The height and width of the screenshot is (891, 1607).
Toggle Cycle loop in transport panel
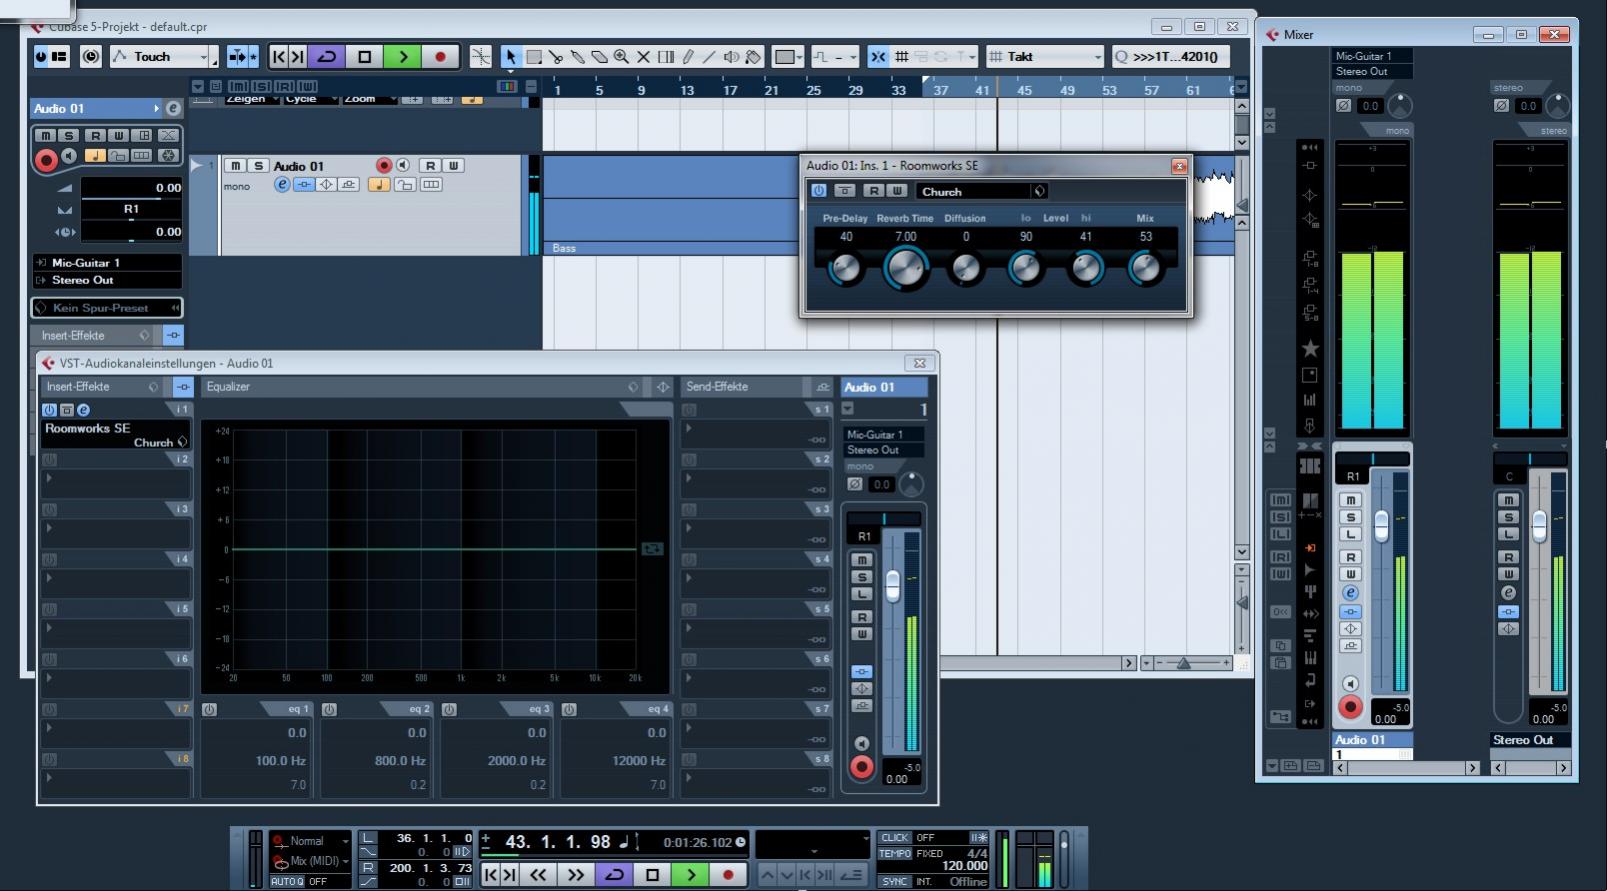pos(614,874)
